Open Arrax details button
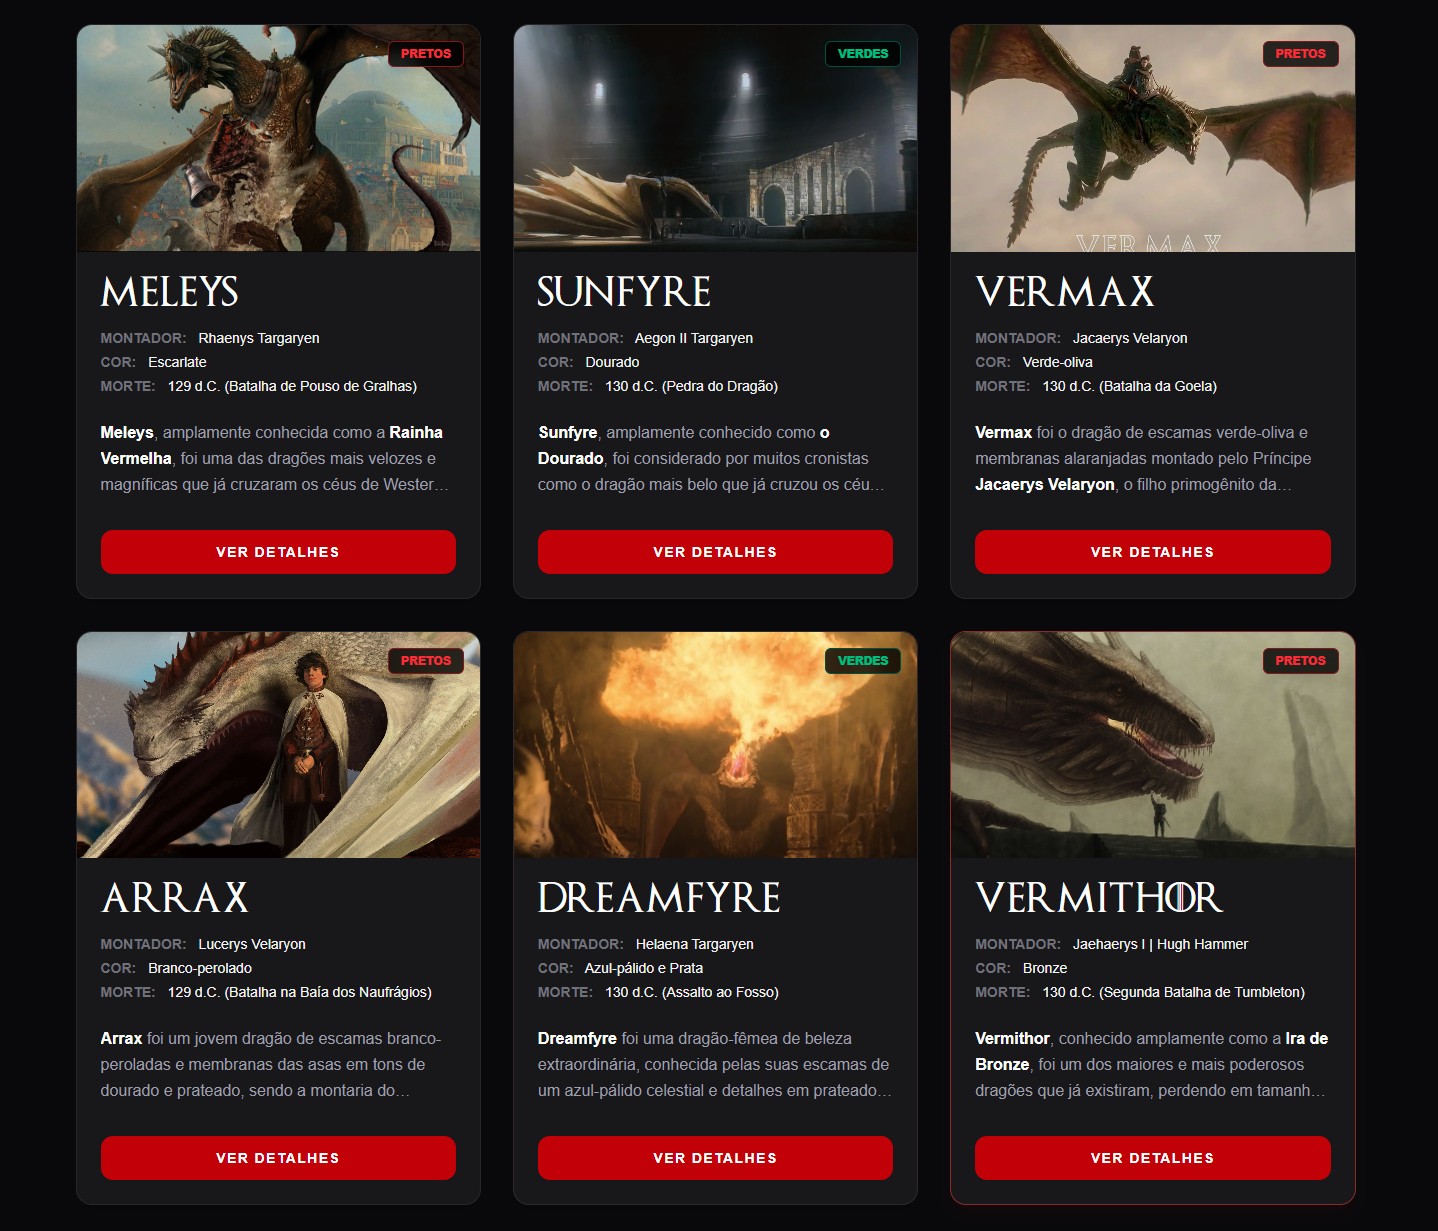 coord(278,1158)
